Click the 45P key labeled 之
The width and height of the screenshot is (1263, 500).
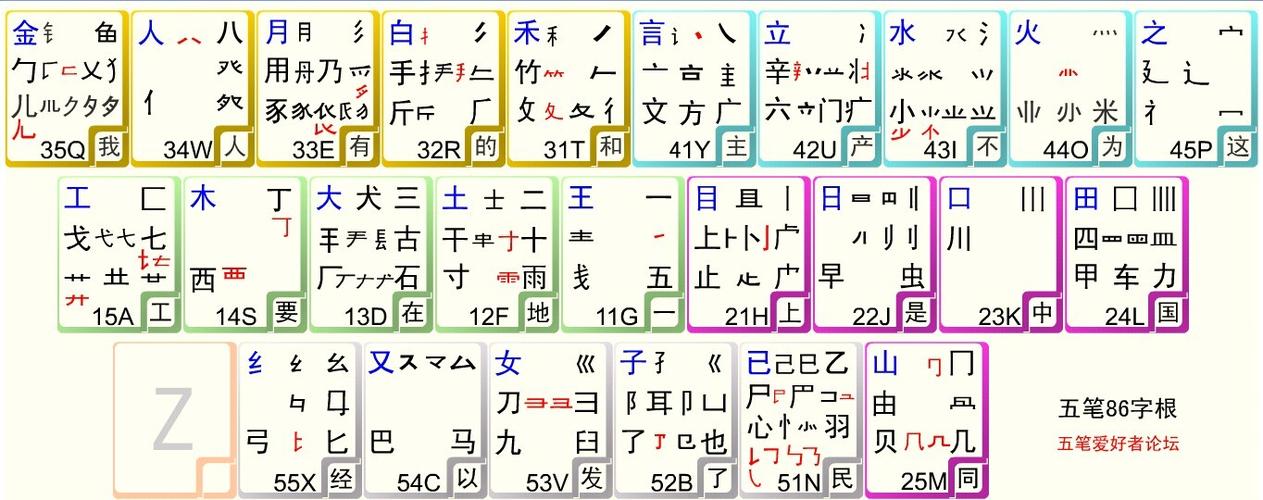pos(1195,88)
